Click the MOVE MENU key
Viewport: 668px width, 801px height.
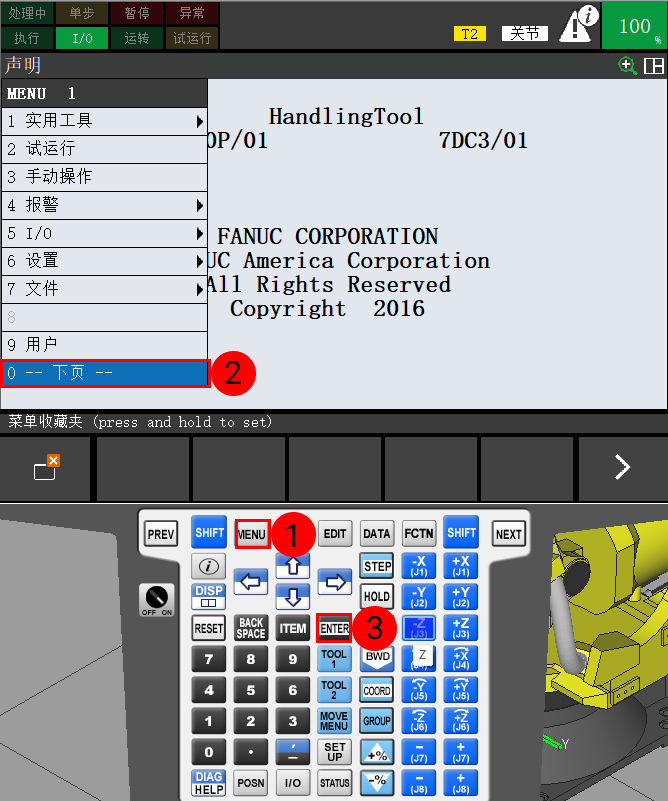point(334,721)
